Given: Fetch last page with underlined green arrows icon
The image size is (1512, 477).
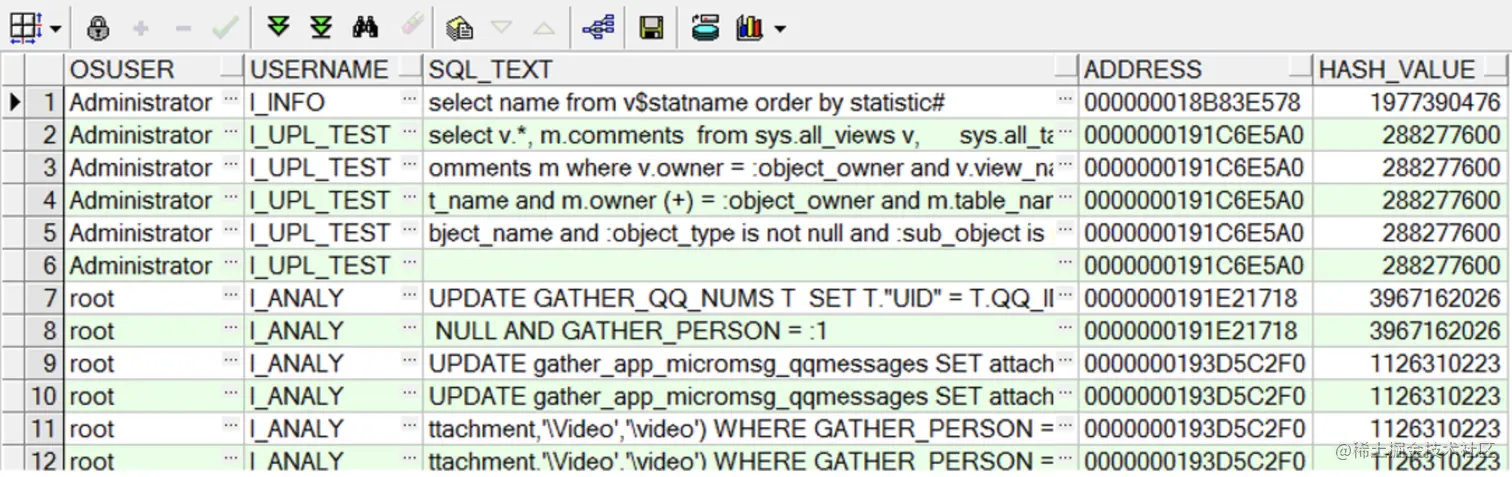Looking at the screenshot, I should pyautogui.click(x=321, y=28).
